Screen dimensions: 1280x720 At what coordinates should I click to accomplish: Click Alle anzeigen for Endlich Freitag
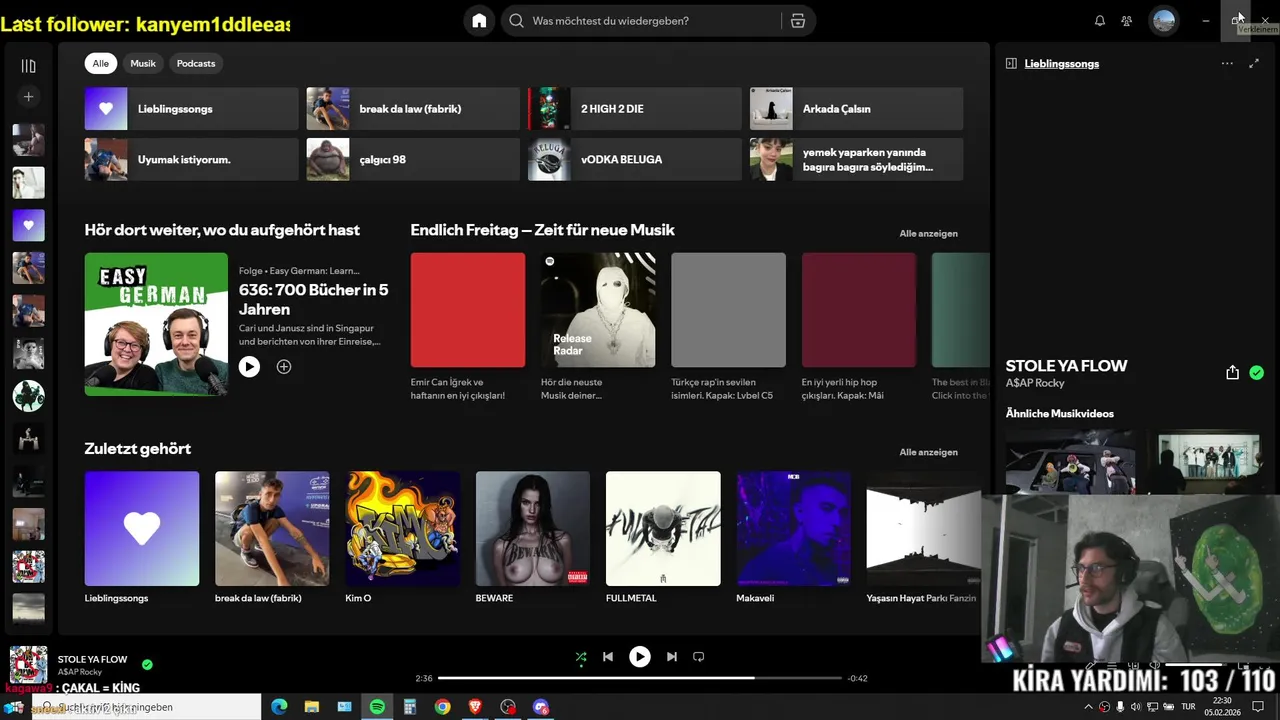[x=928, y=234]
